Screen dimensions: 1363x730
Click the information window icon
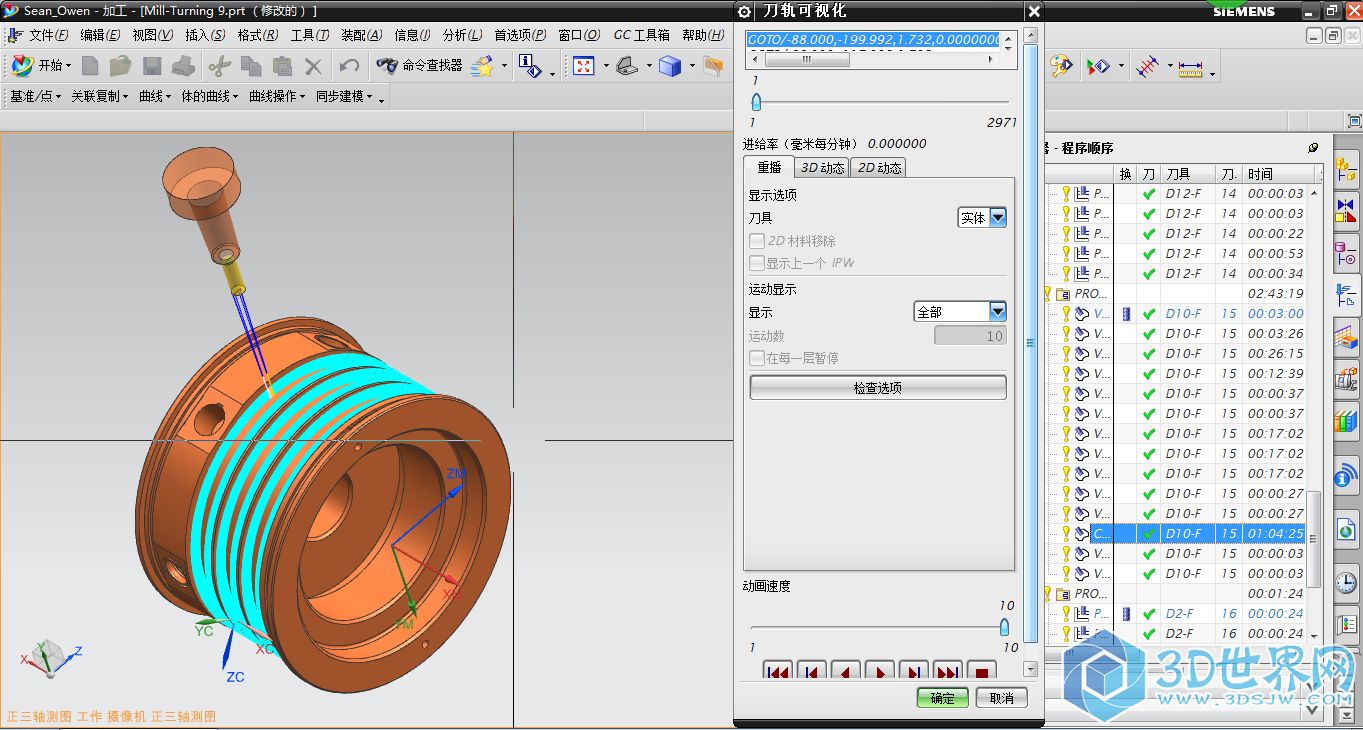[x=531, y=66]
